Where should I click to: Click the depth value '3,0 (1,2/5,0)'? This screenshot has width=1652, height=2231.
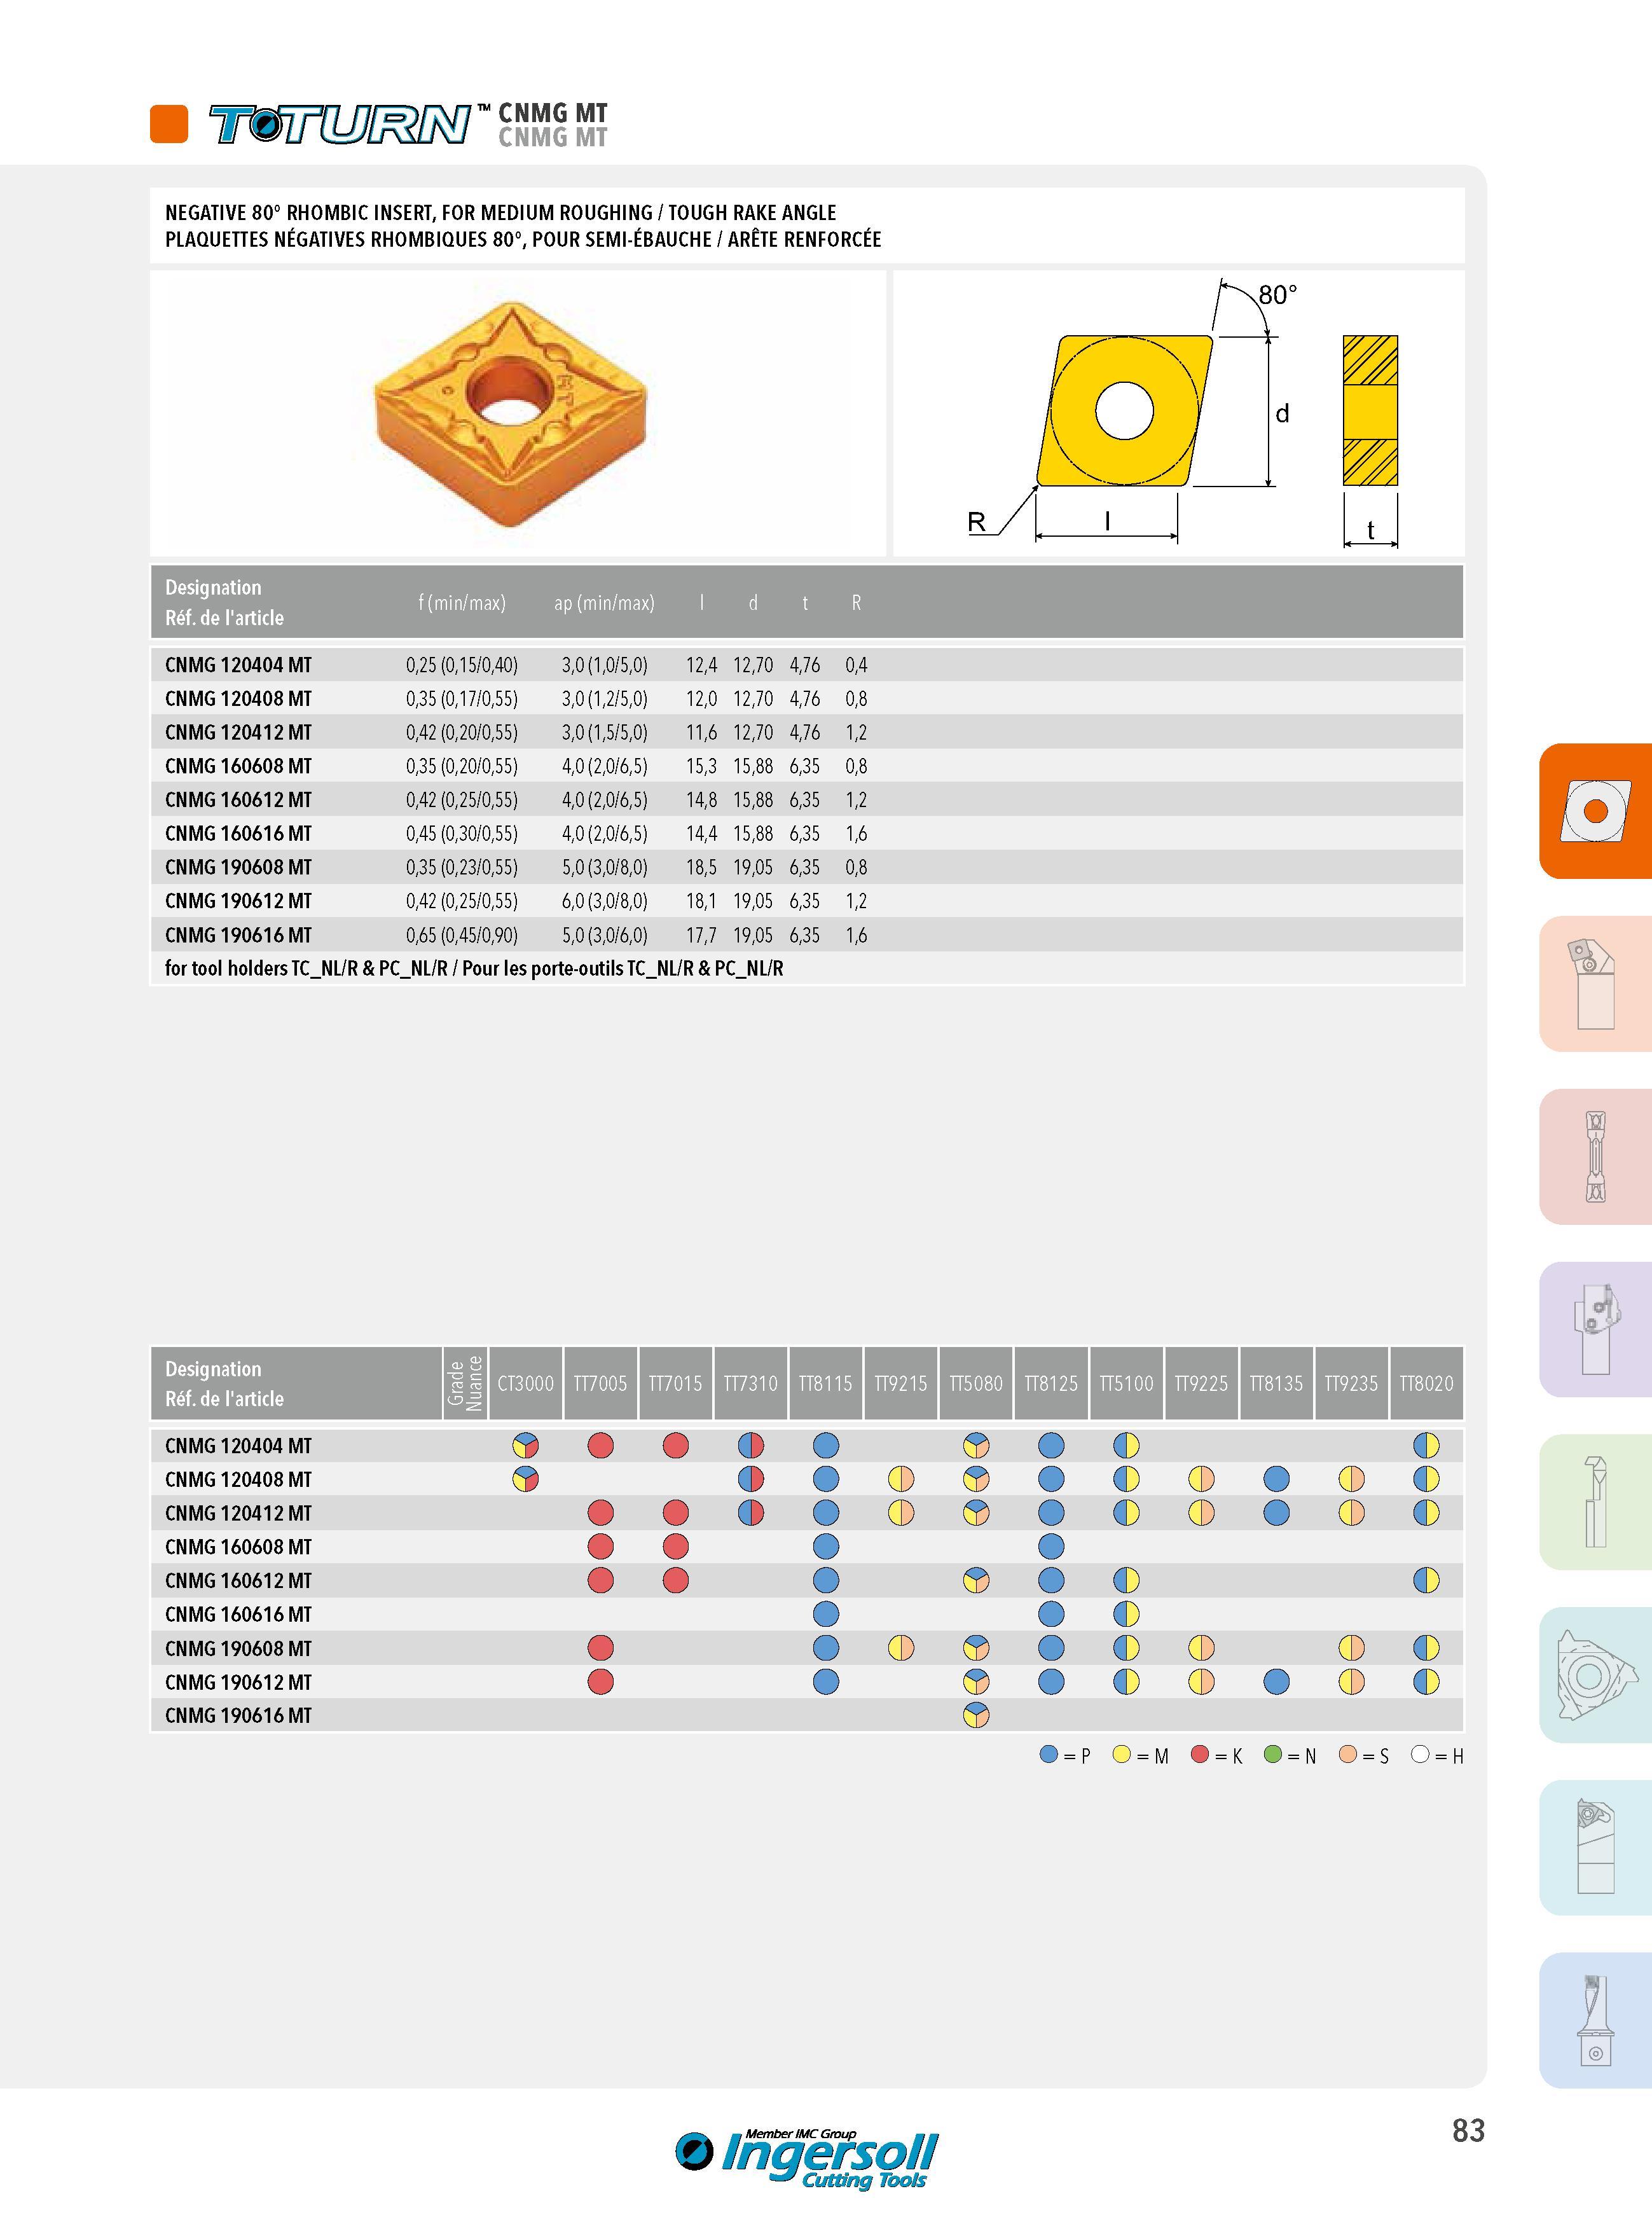pos(604,699)
